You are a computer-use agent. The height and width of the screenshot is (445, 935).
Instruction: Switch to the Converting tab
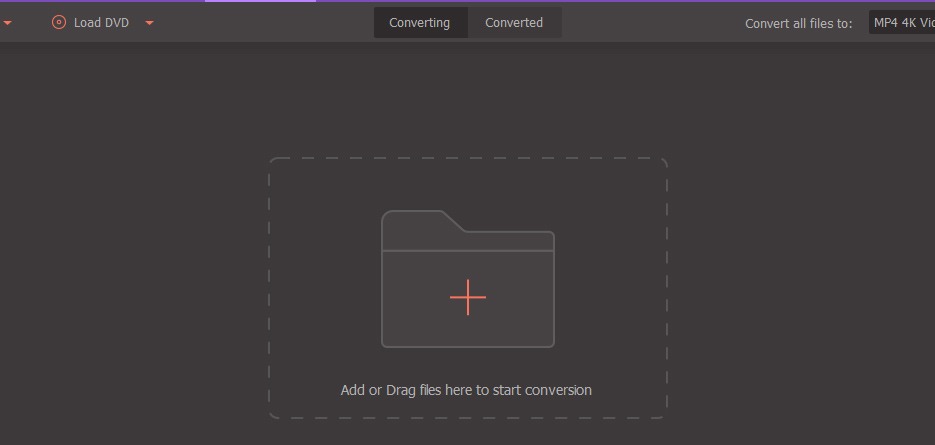(420, 23)
